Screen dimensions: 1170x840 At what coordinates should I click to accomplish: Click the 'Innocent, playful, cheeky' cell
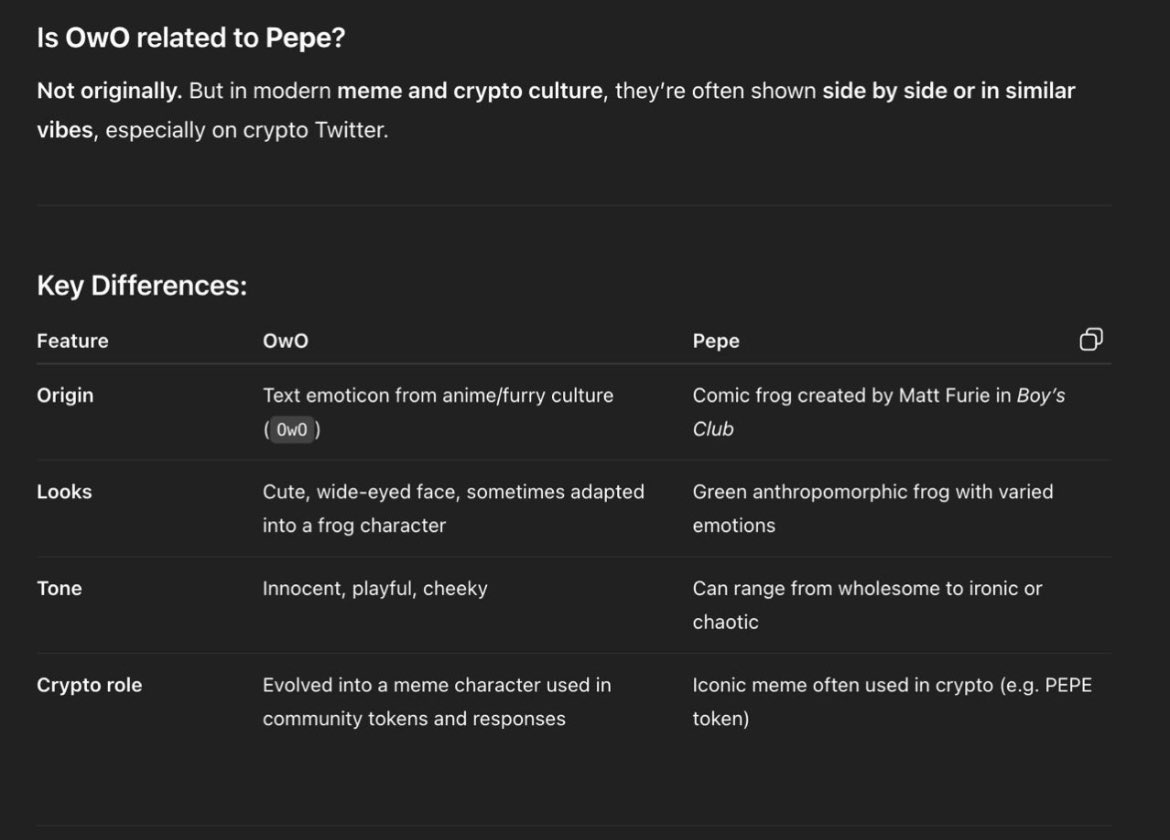point(375,589)
